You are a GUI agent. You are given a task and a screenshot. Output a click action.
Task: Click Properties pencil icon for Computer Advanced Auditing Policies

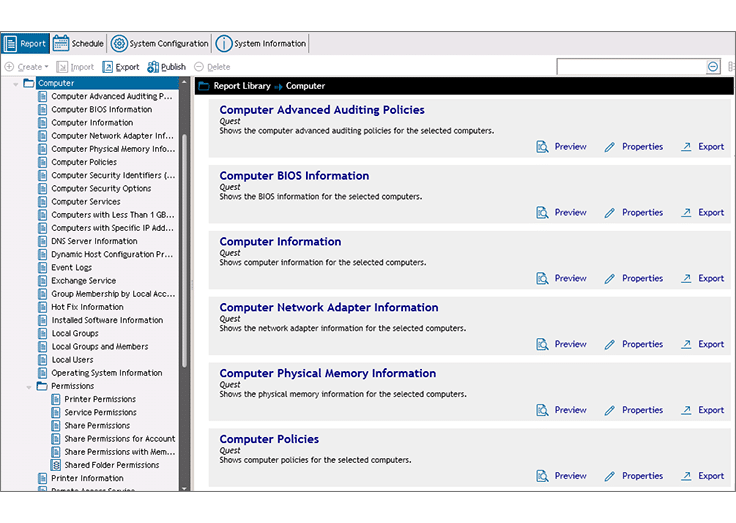(609, 147)
